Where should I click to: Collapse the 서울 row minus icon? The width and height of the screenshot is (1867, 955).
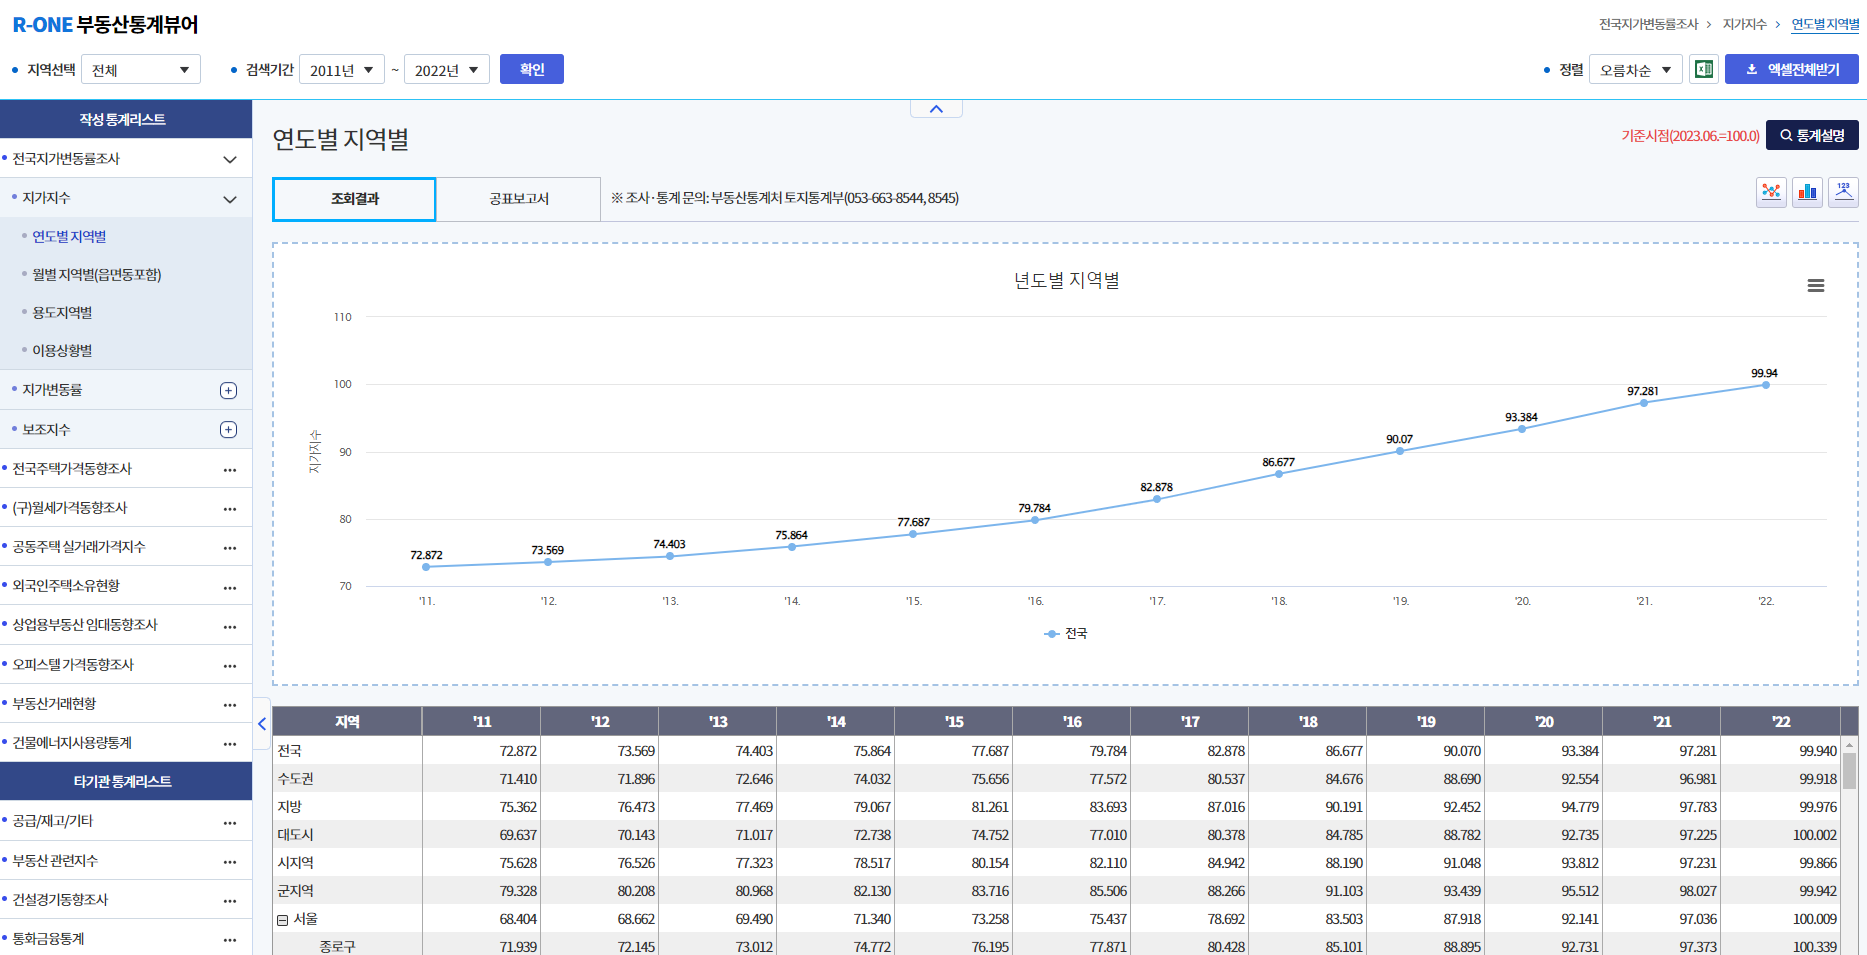point(283,920)
